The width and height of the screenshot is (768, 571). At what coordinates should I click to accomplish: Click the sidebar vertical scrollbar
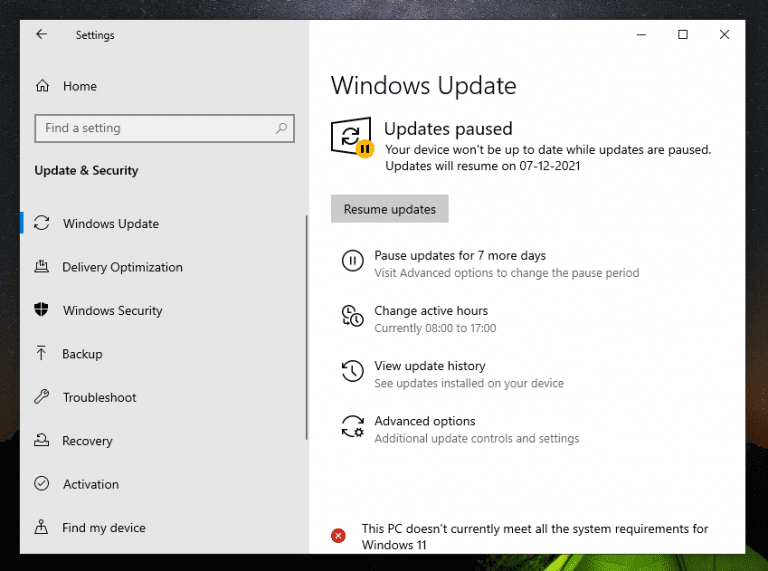point(306,330)
